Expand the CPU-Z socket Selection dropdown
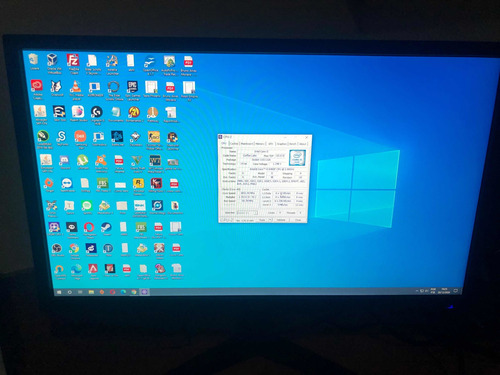Image resolution: width=500 pixels, height=375 pixels. point(247,212)
